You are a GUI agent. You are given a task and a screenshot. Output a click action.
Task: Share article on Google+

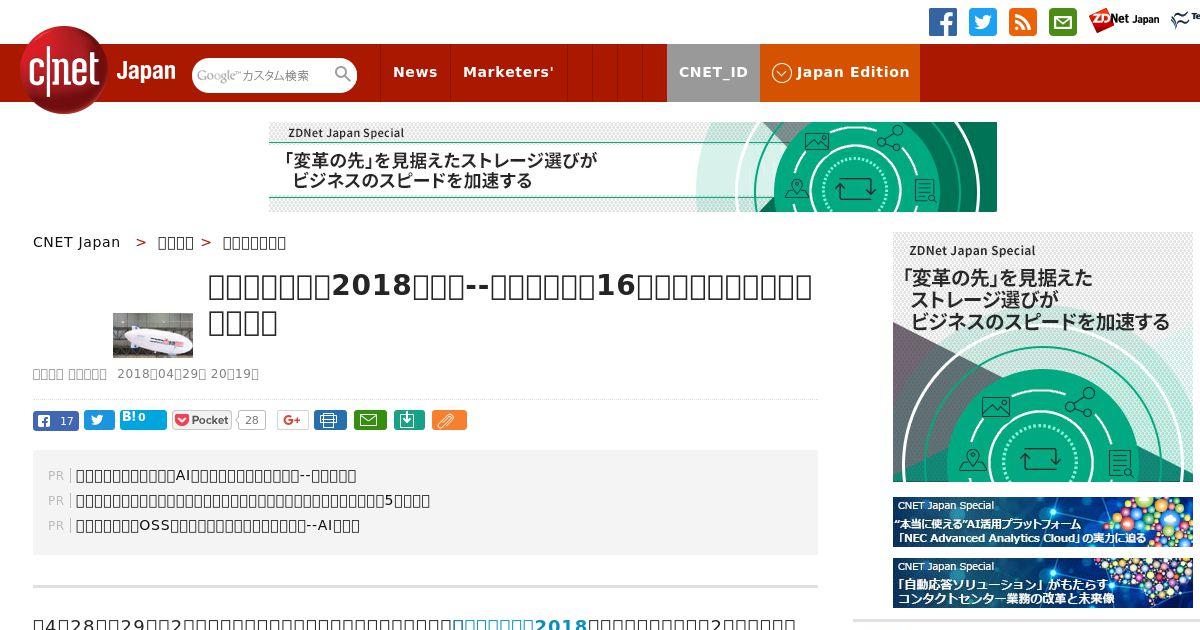tap(293, 420)
